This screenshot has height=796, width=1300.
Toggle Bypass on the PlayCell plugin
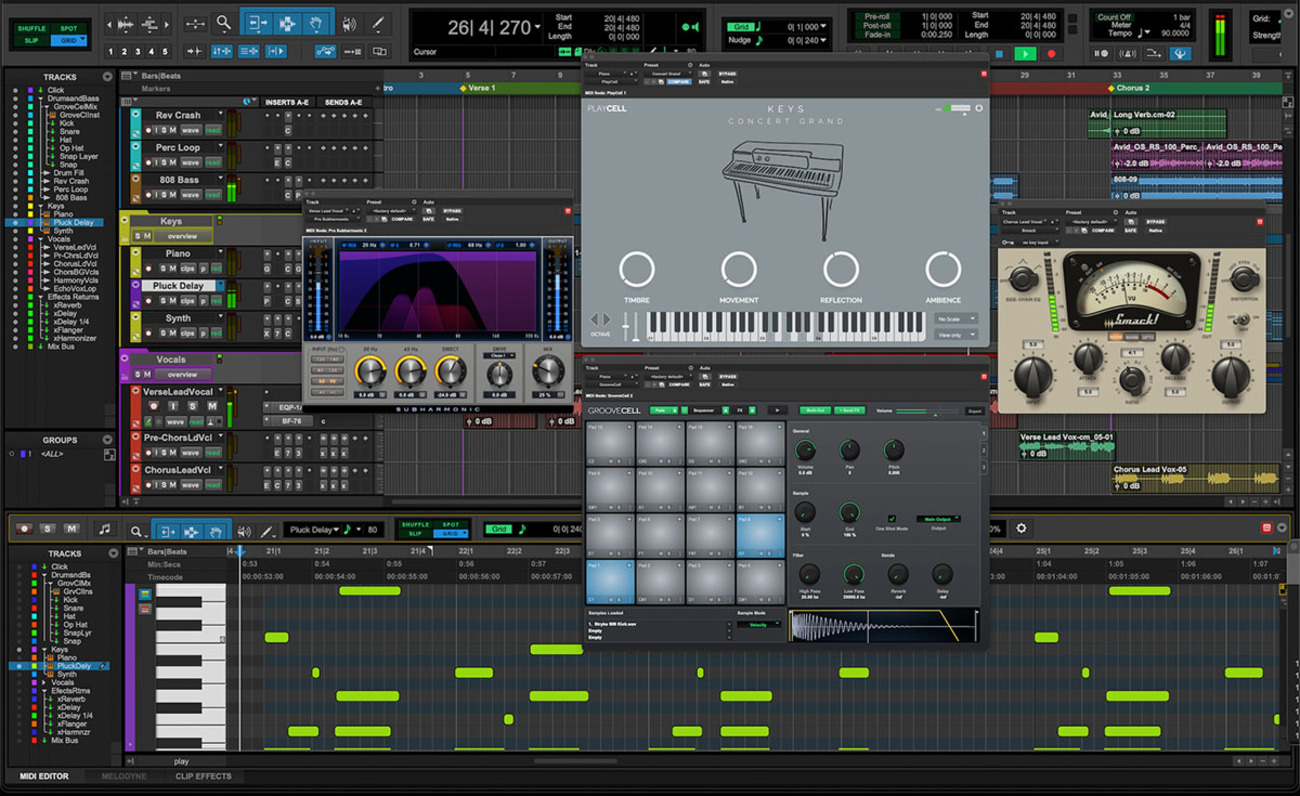[727, 73]
